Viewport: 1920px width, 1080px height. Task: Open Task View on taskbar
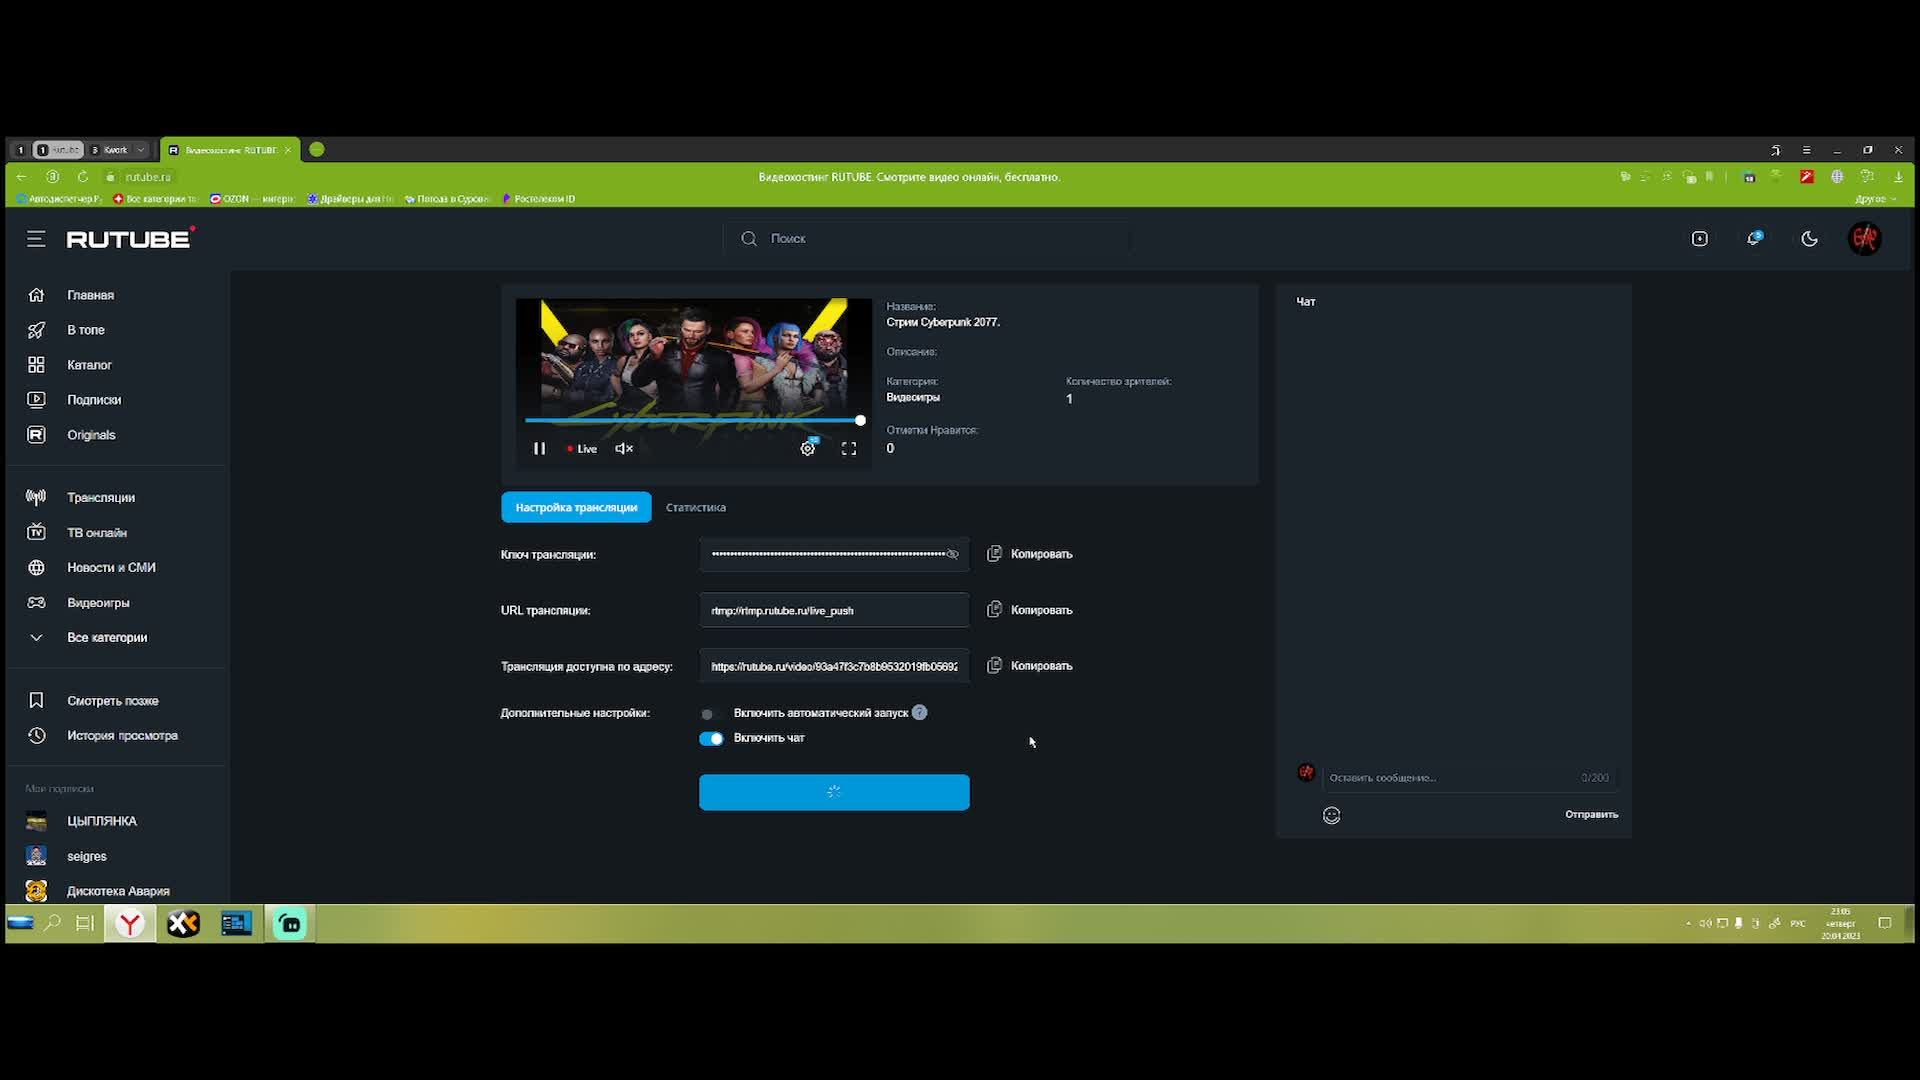85,923
